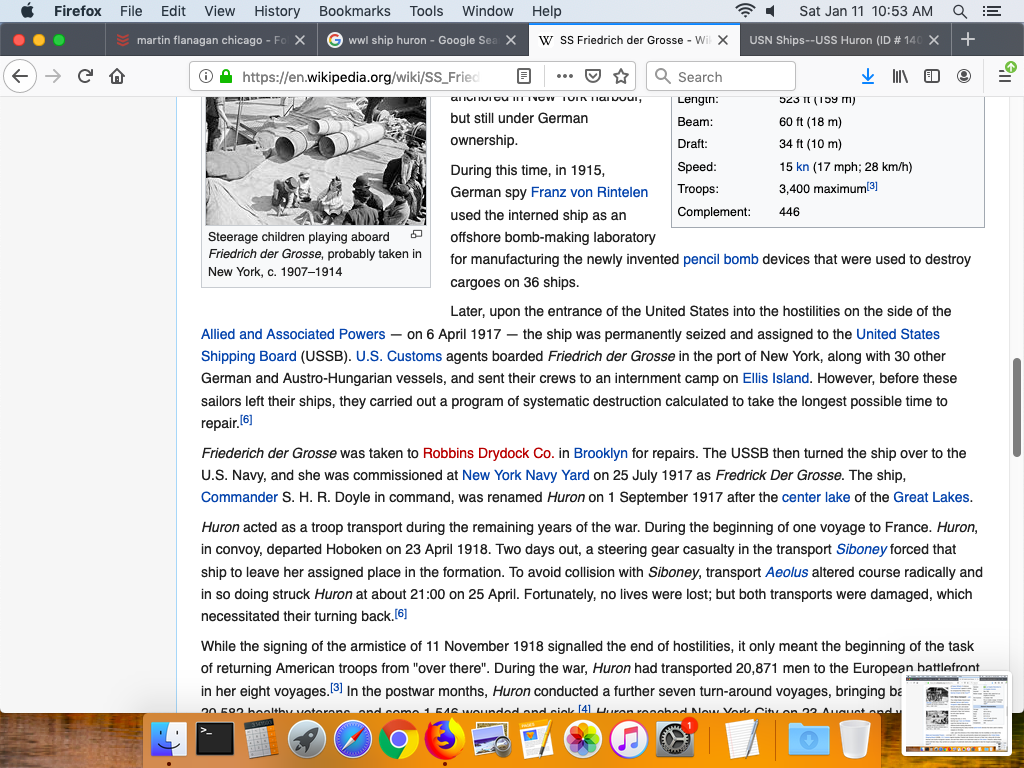The width and height of the screenshot is (1024, 768).
Task: Bookmark this page with the star
Action: click(621, 77)
